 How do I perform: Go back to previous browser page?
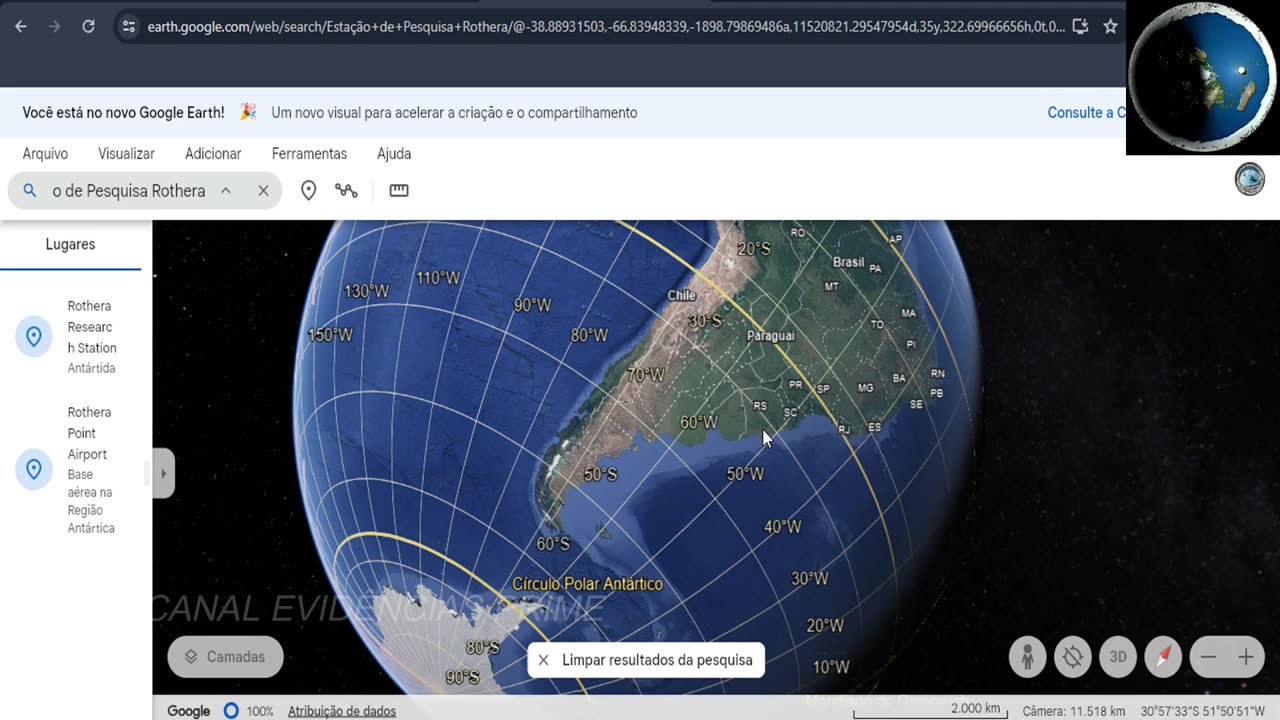[21, 27]
